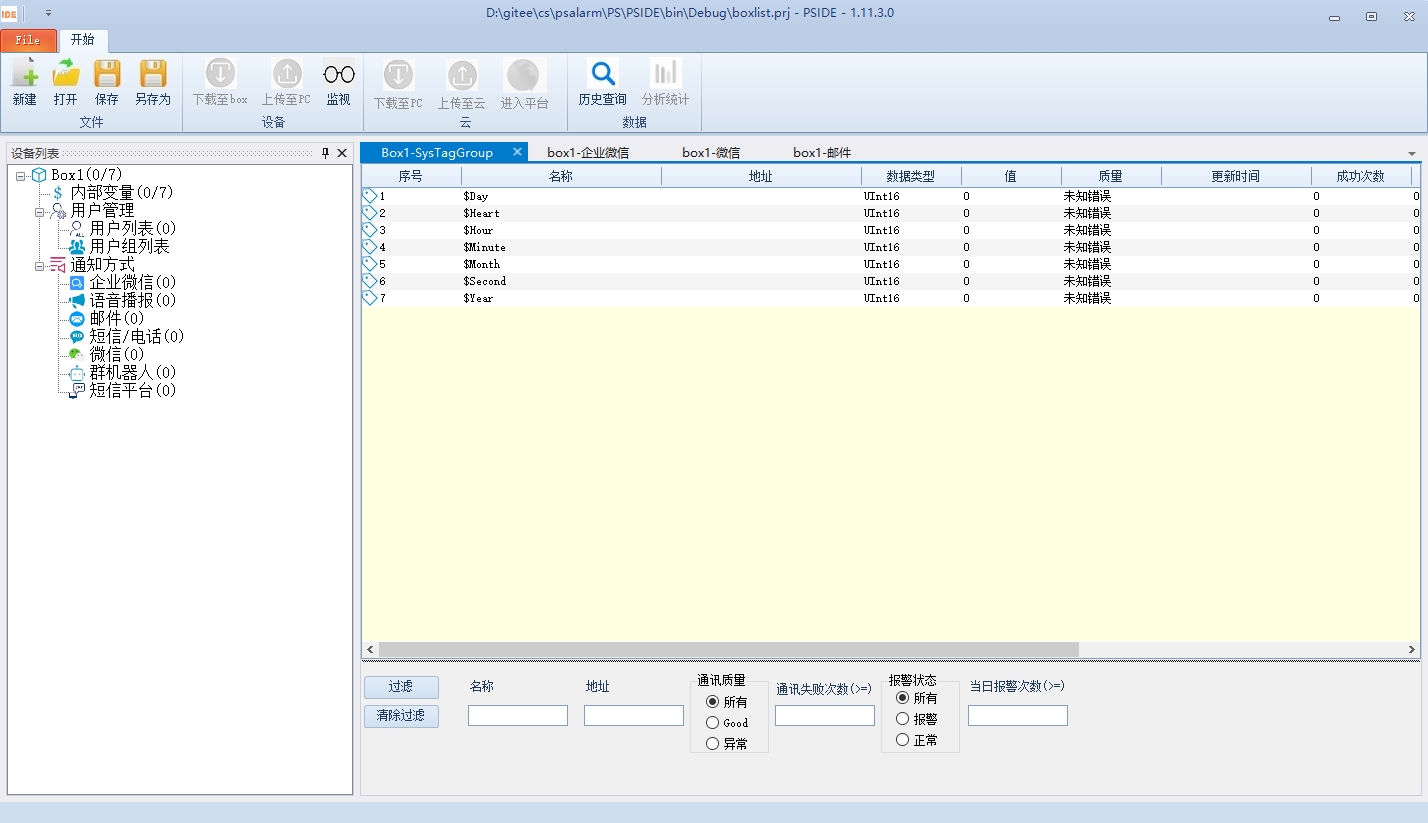Click tag icon of $Day row
Screen dimensions: 1428x823
tap(369, 196)
